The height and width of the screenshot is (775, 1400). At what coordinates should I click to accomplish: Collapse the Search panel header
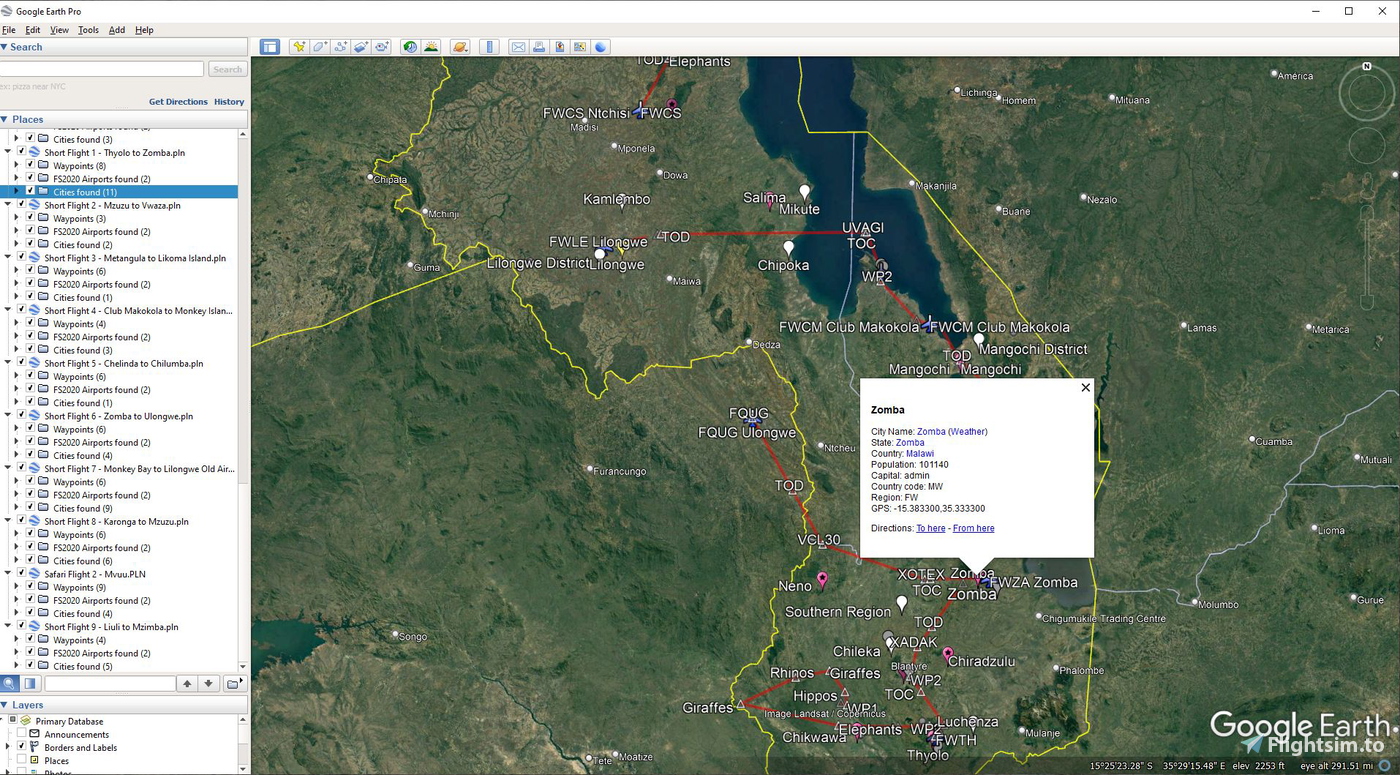point(124,47)
